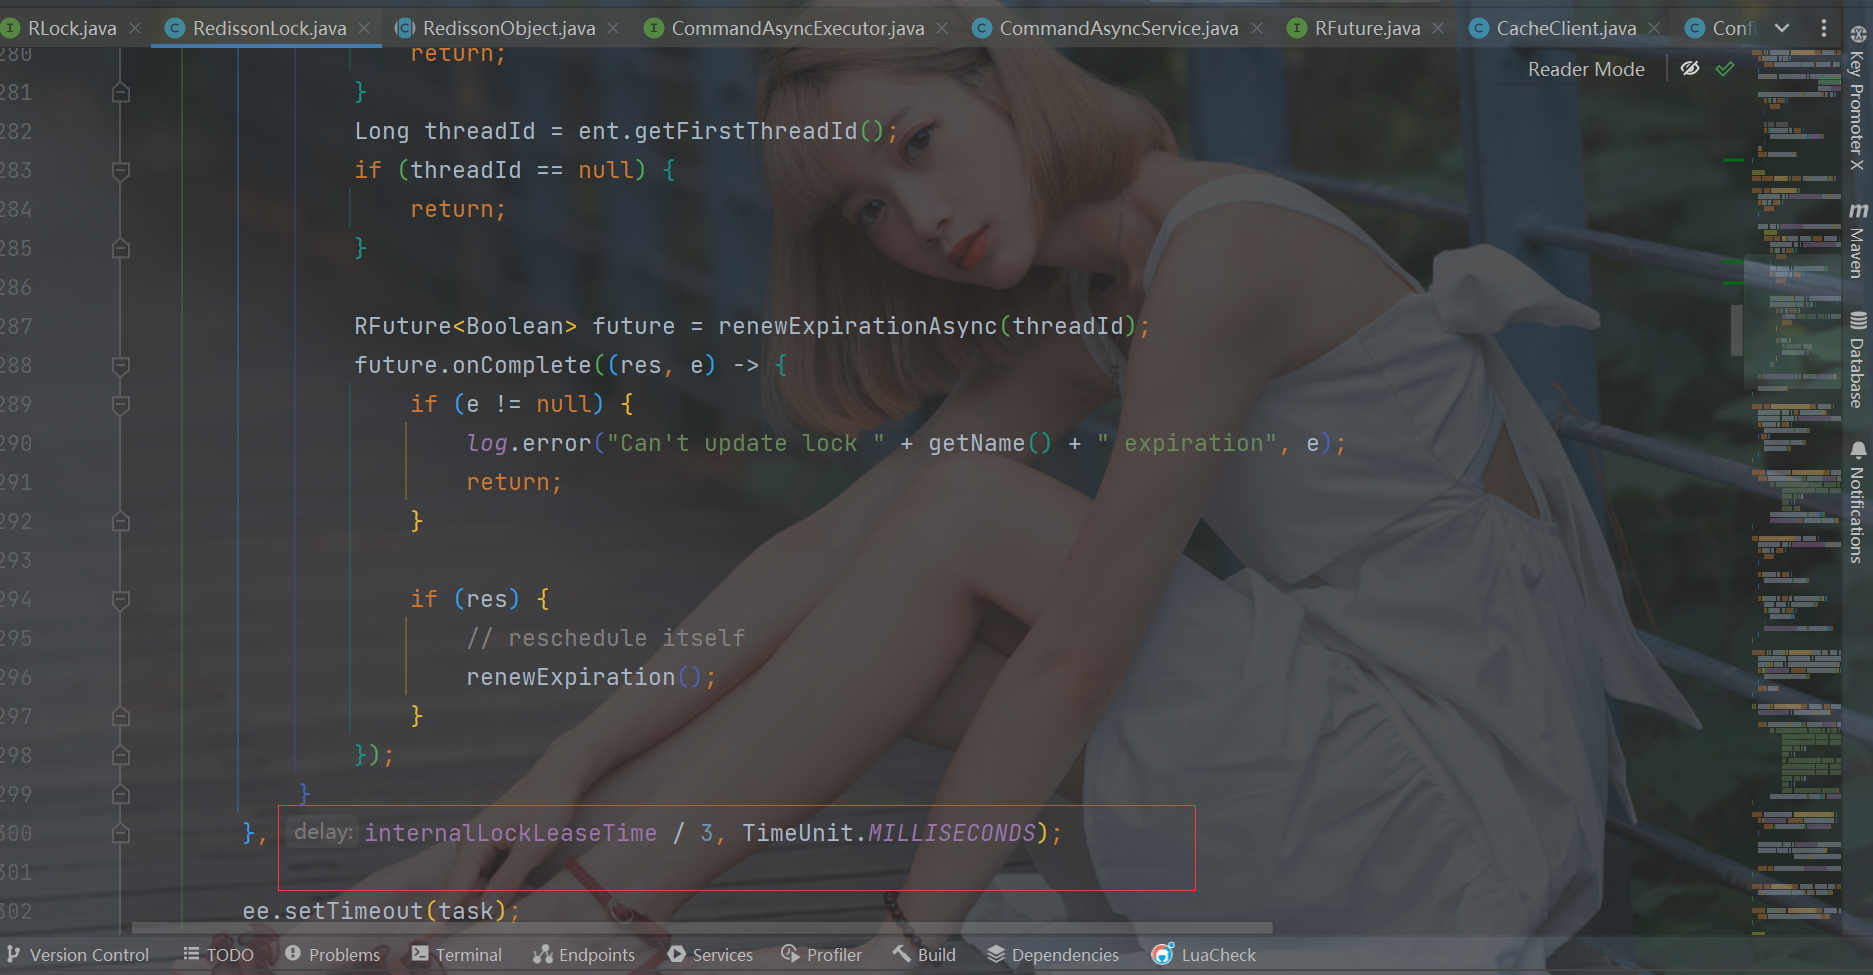Switch to the RedissonObject.java tab
The width and height of the screenshot is (1873, 975).
508,28
